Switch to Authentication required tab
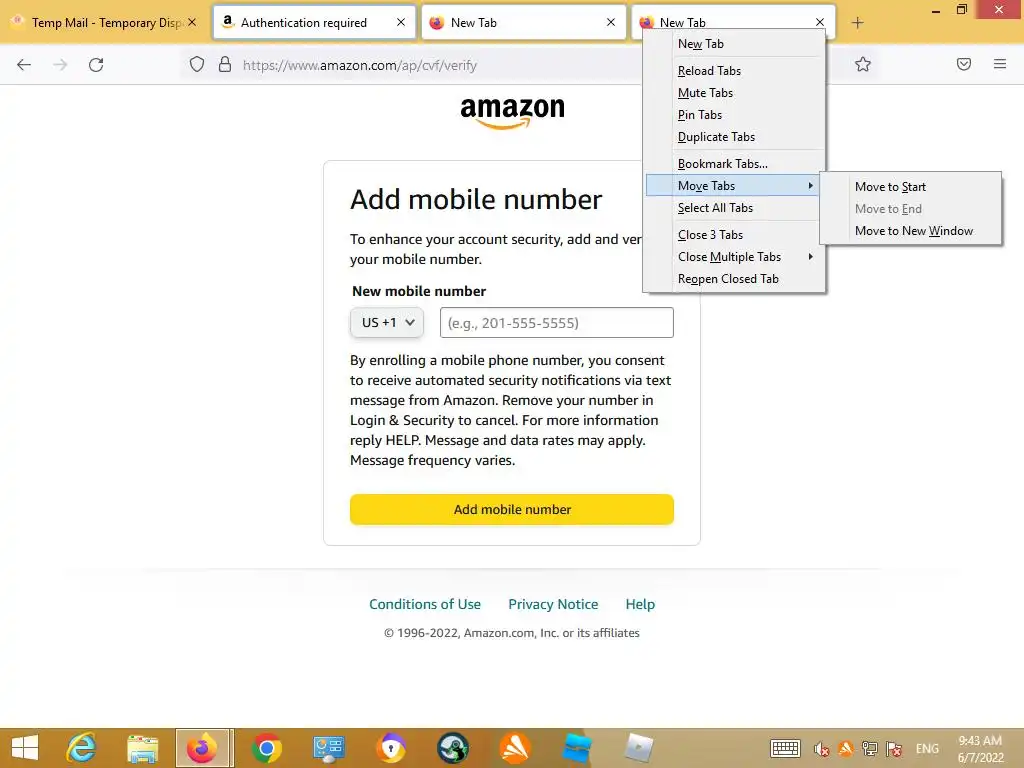1024x768 pixels. point(315,22)
